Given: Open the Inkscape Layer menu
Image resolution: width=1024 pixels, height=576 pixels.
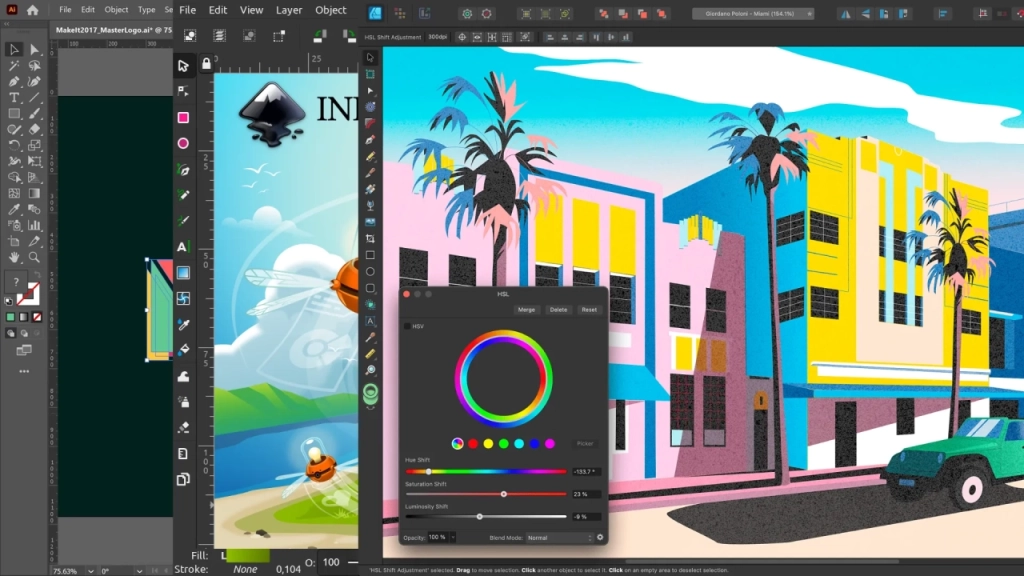Looking at the screenshot, I should (x=289, y=10).
